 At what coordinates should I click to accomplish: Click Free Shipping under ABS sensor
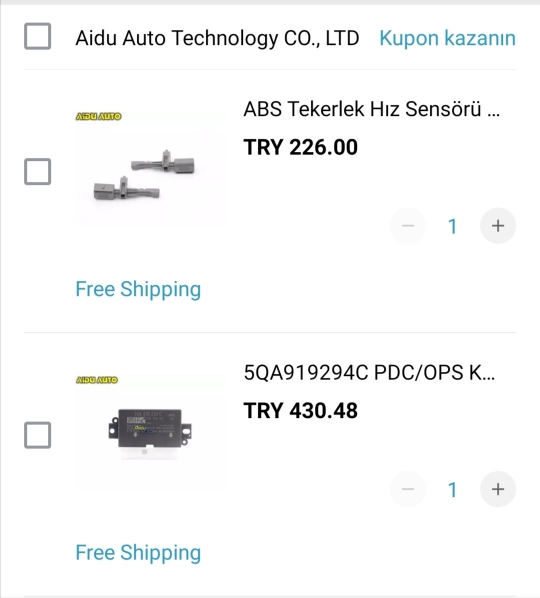point(138,289)
